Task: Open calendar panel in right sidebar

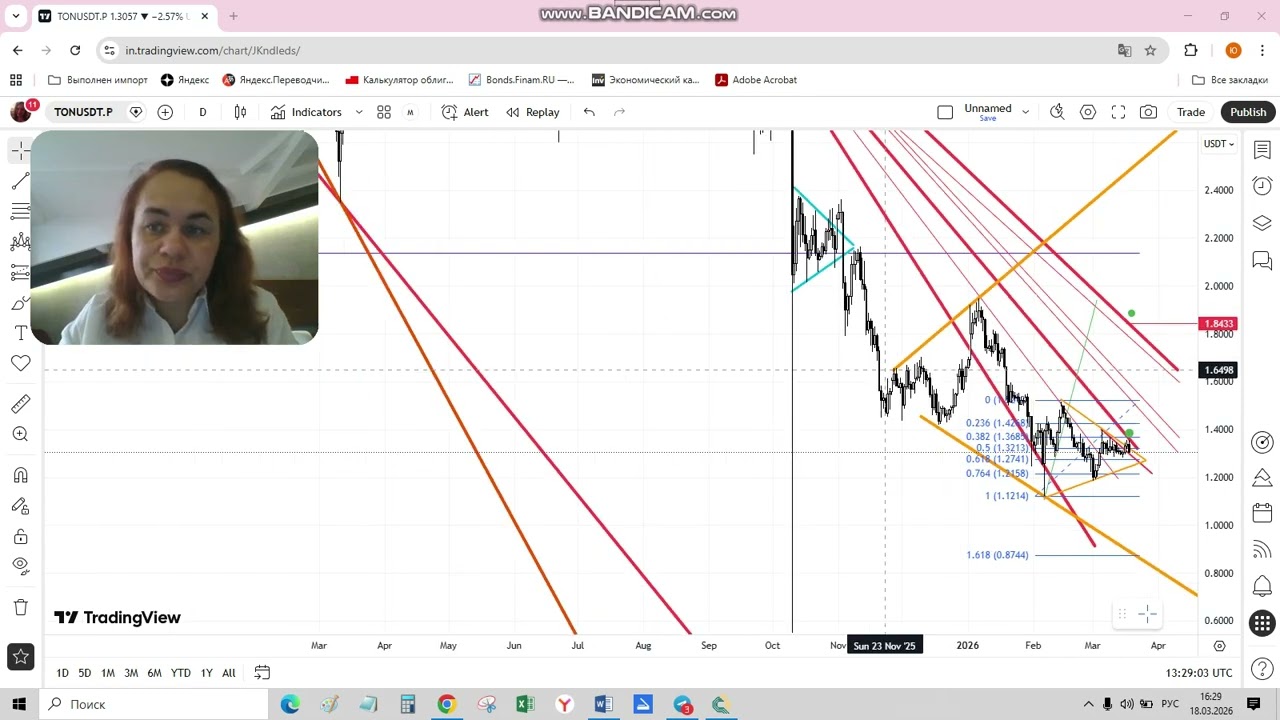Action: pos(1262,514)
